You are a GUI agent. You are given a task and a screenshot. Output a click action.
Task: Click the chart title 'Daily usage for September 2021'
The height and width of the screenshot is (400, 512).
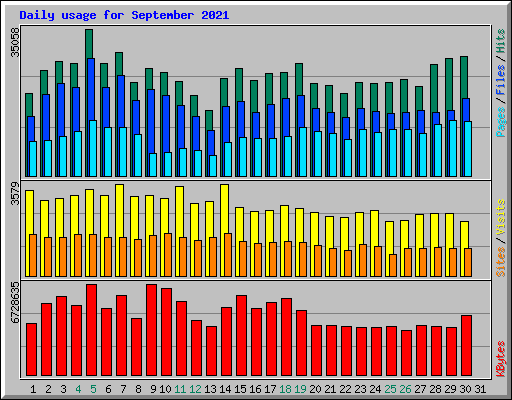(x=124, y=15)
